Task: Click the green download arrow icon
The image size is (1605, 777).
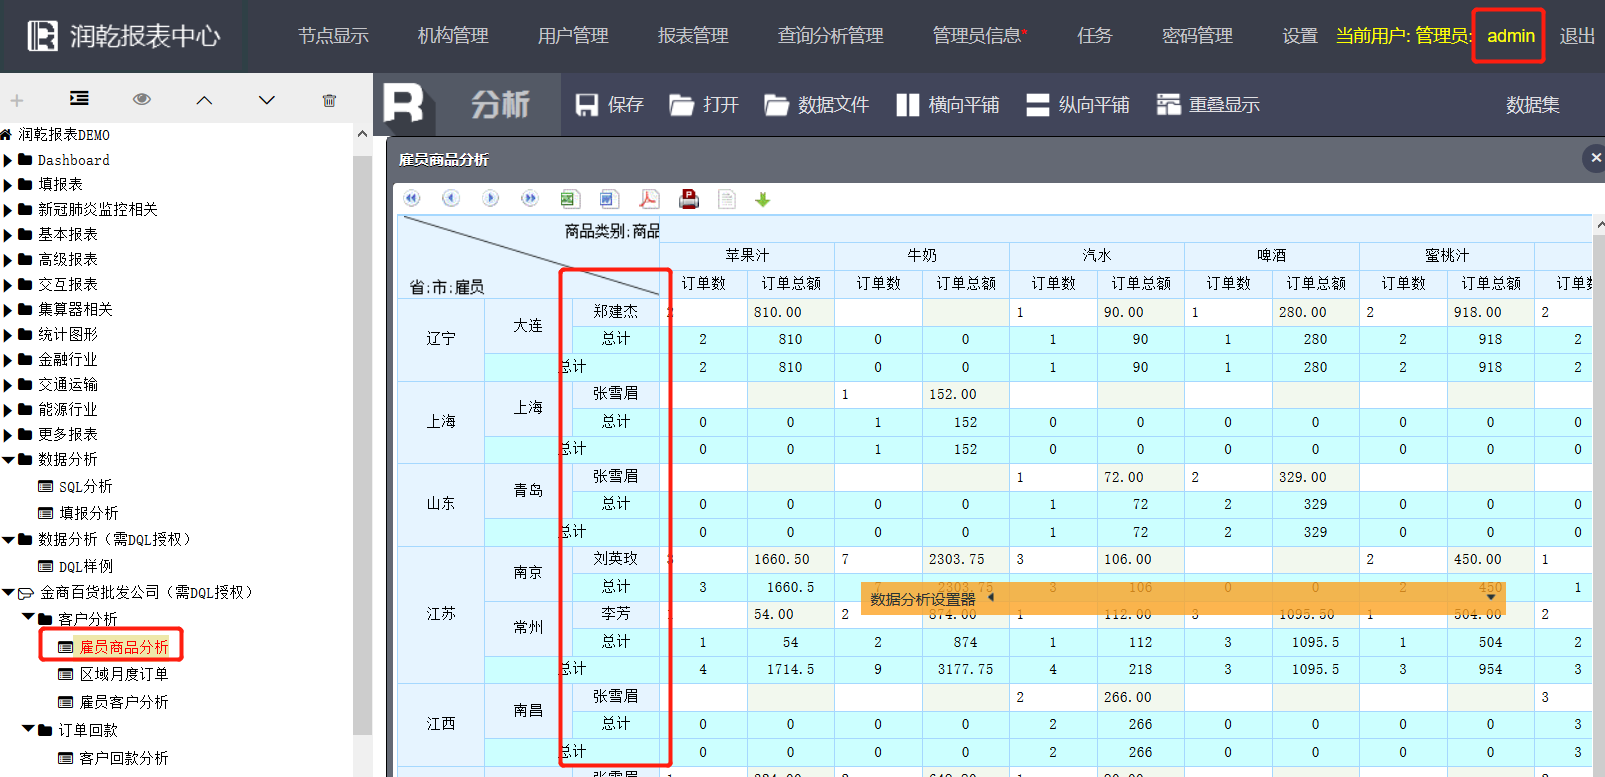Action: (762, 200)
